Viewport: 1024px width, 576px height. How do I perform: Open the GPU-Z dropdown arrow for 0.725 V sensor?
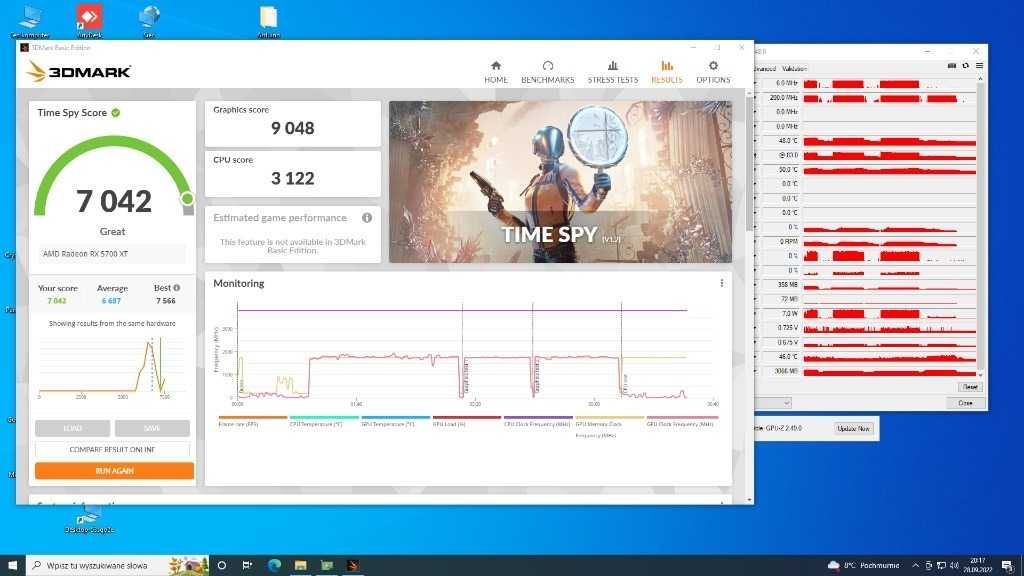point(756,328)
